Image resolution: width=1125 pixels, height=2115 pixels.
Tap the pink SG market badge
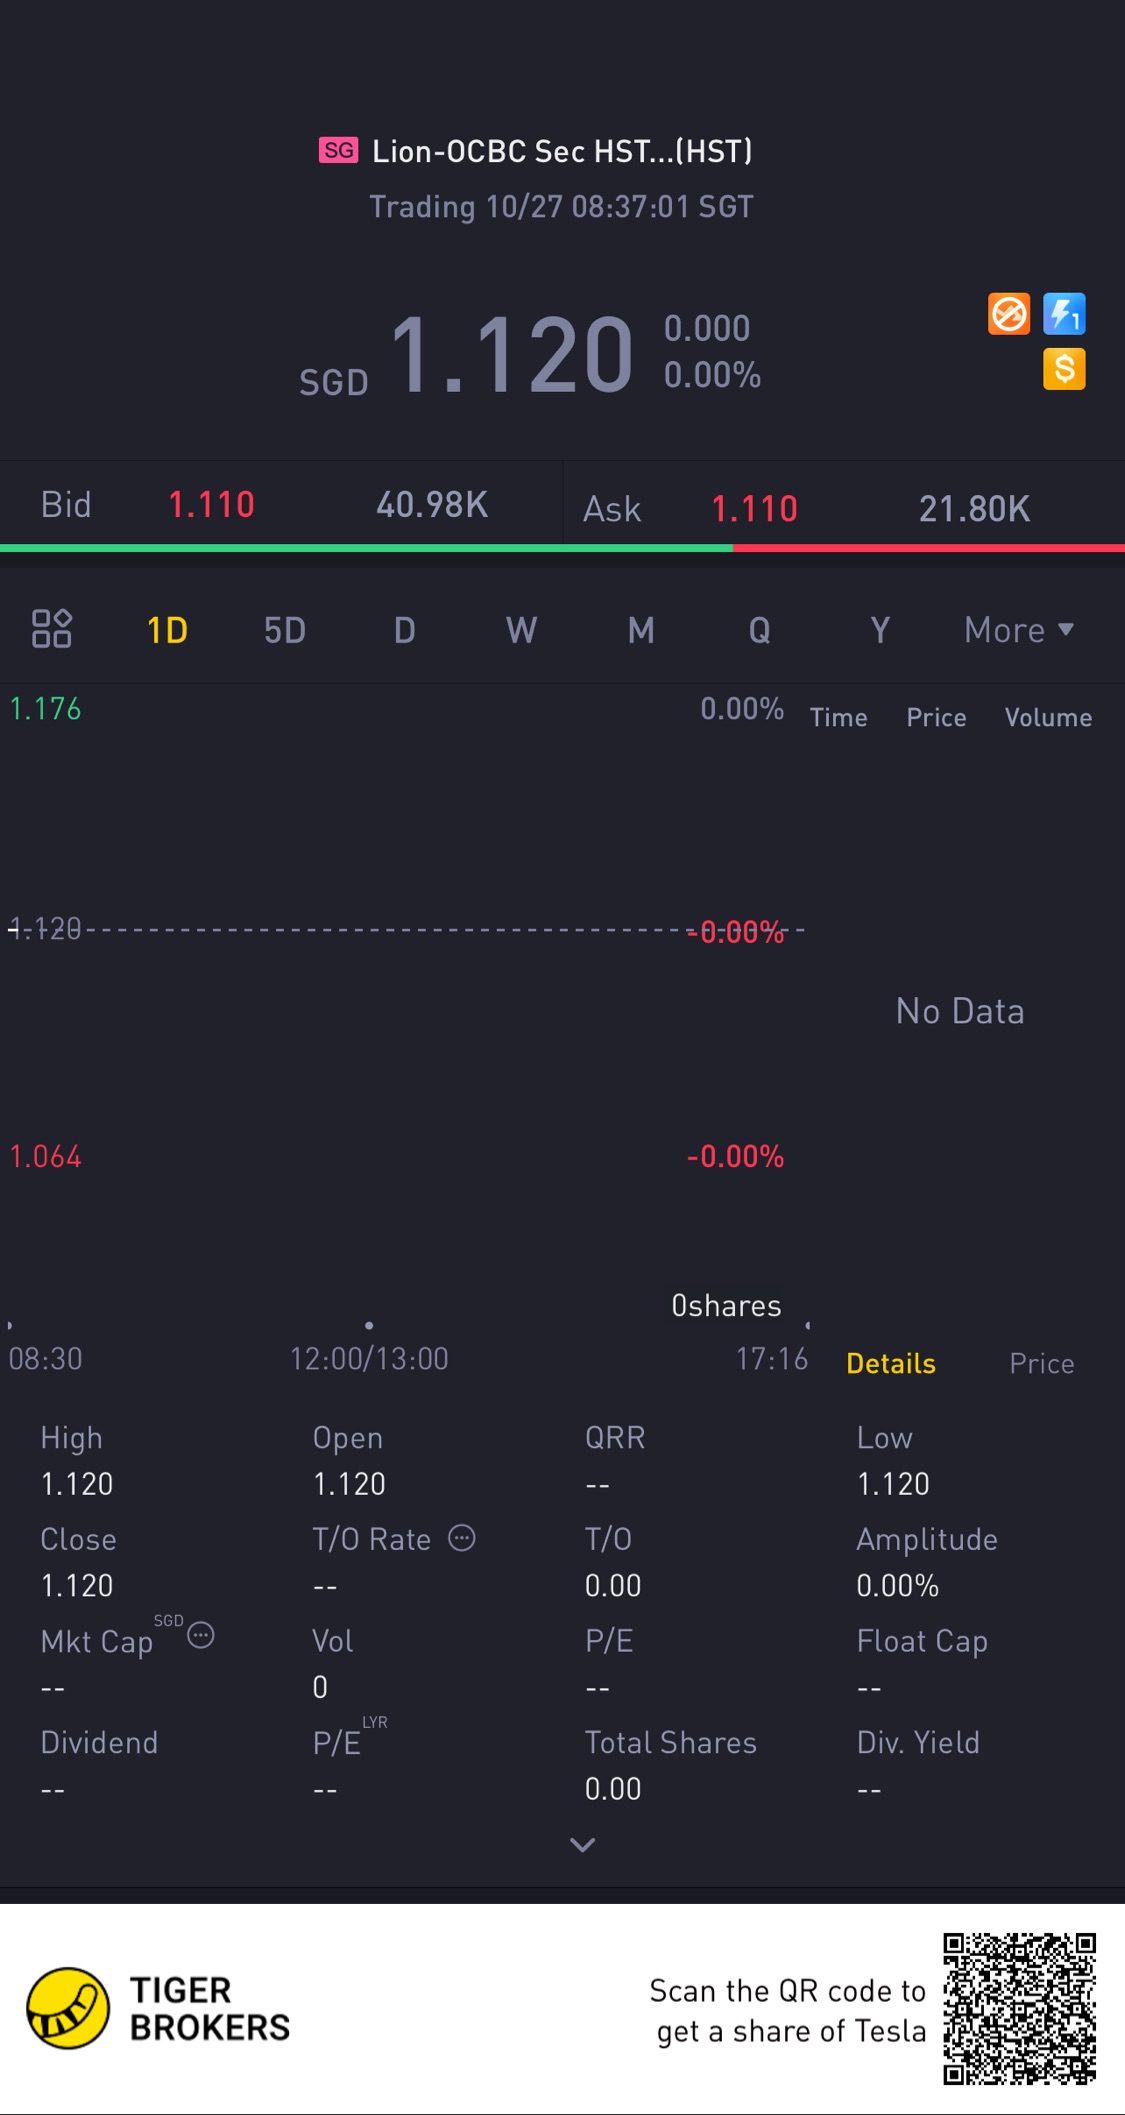(338, 150)
